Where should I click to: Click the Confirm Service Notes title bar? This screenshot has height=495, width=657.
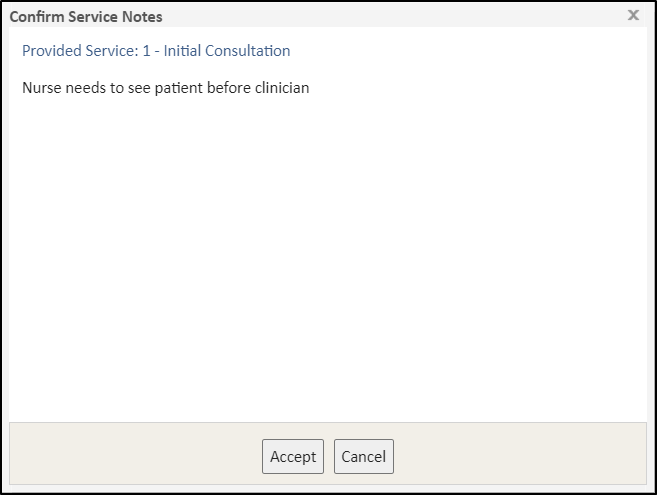click(x=300, y=16)
